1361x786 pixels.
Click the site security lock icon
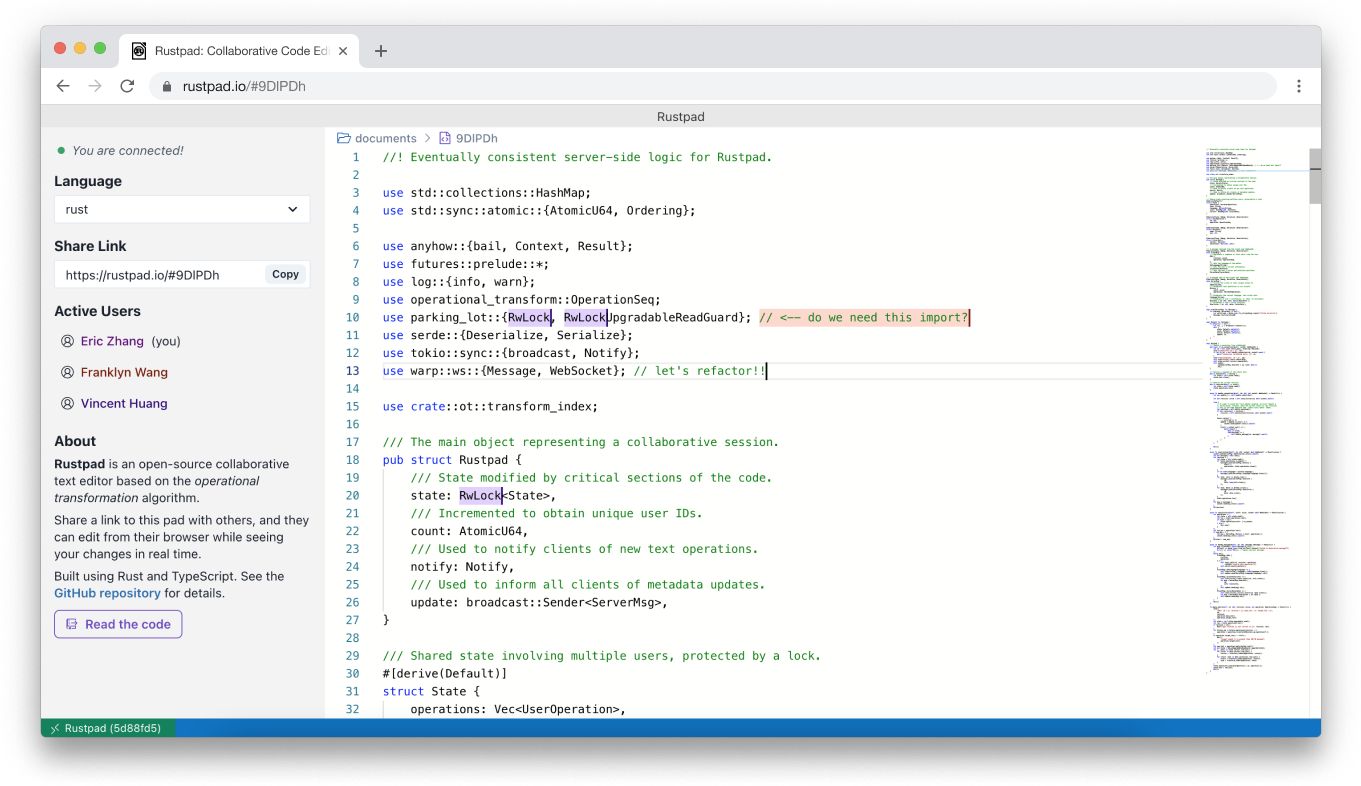tap(166, 86)
